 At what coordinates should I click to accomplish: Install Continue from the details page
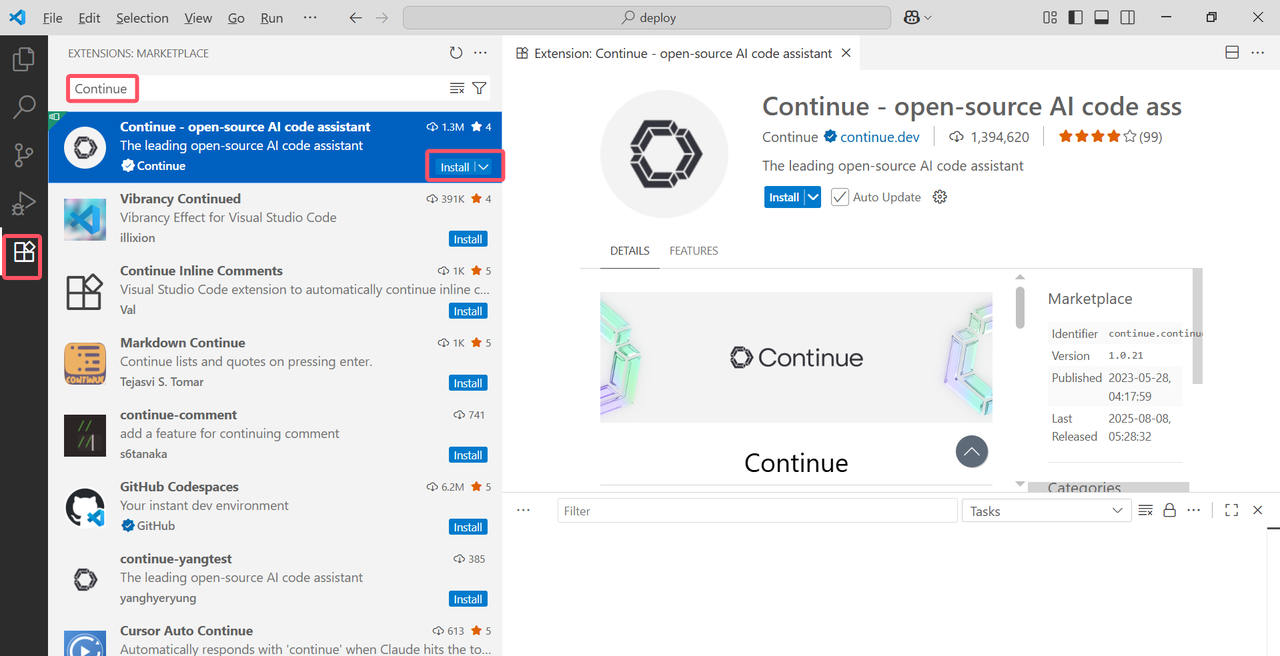pyautogui.click(x=784, y=197)
